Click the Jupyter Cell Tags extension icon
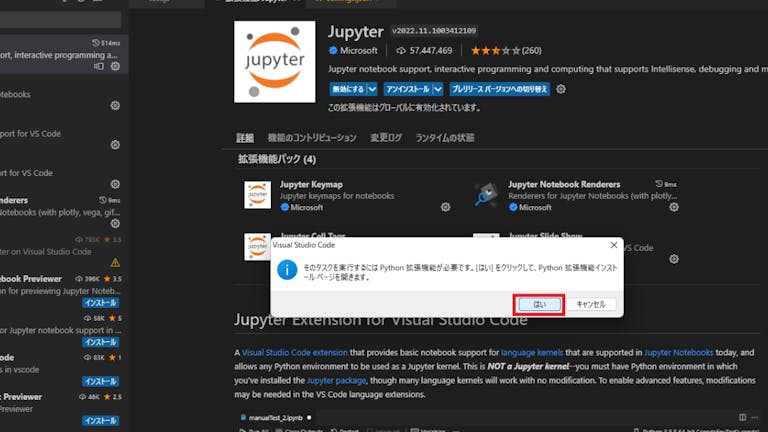 (258, 246)
